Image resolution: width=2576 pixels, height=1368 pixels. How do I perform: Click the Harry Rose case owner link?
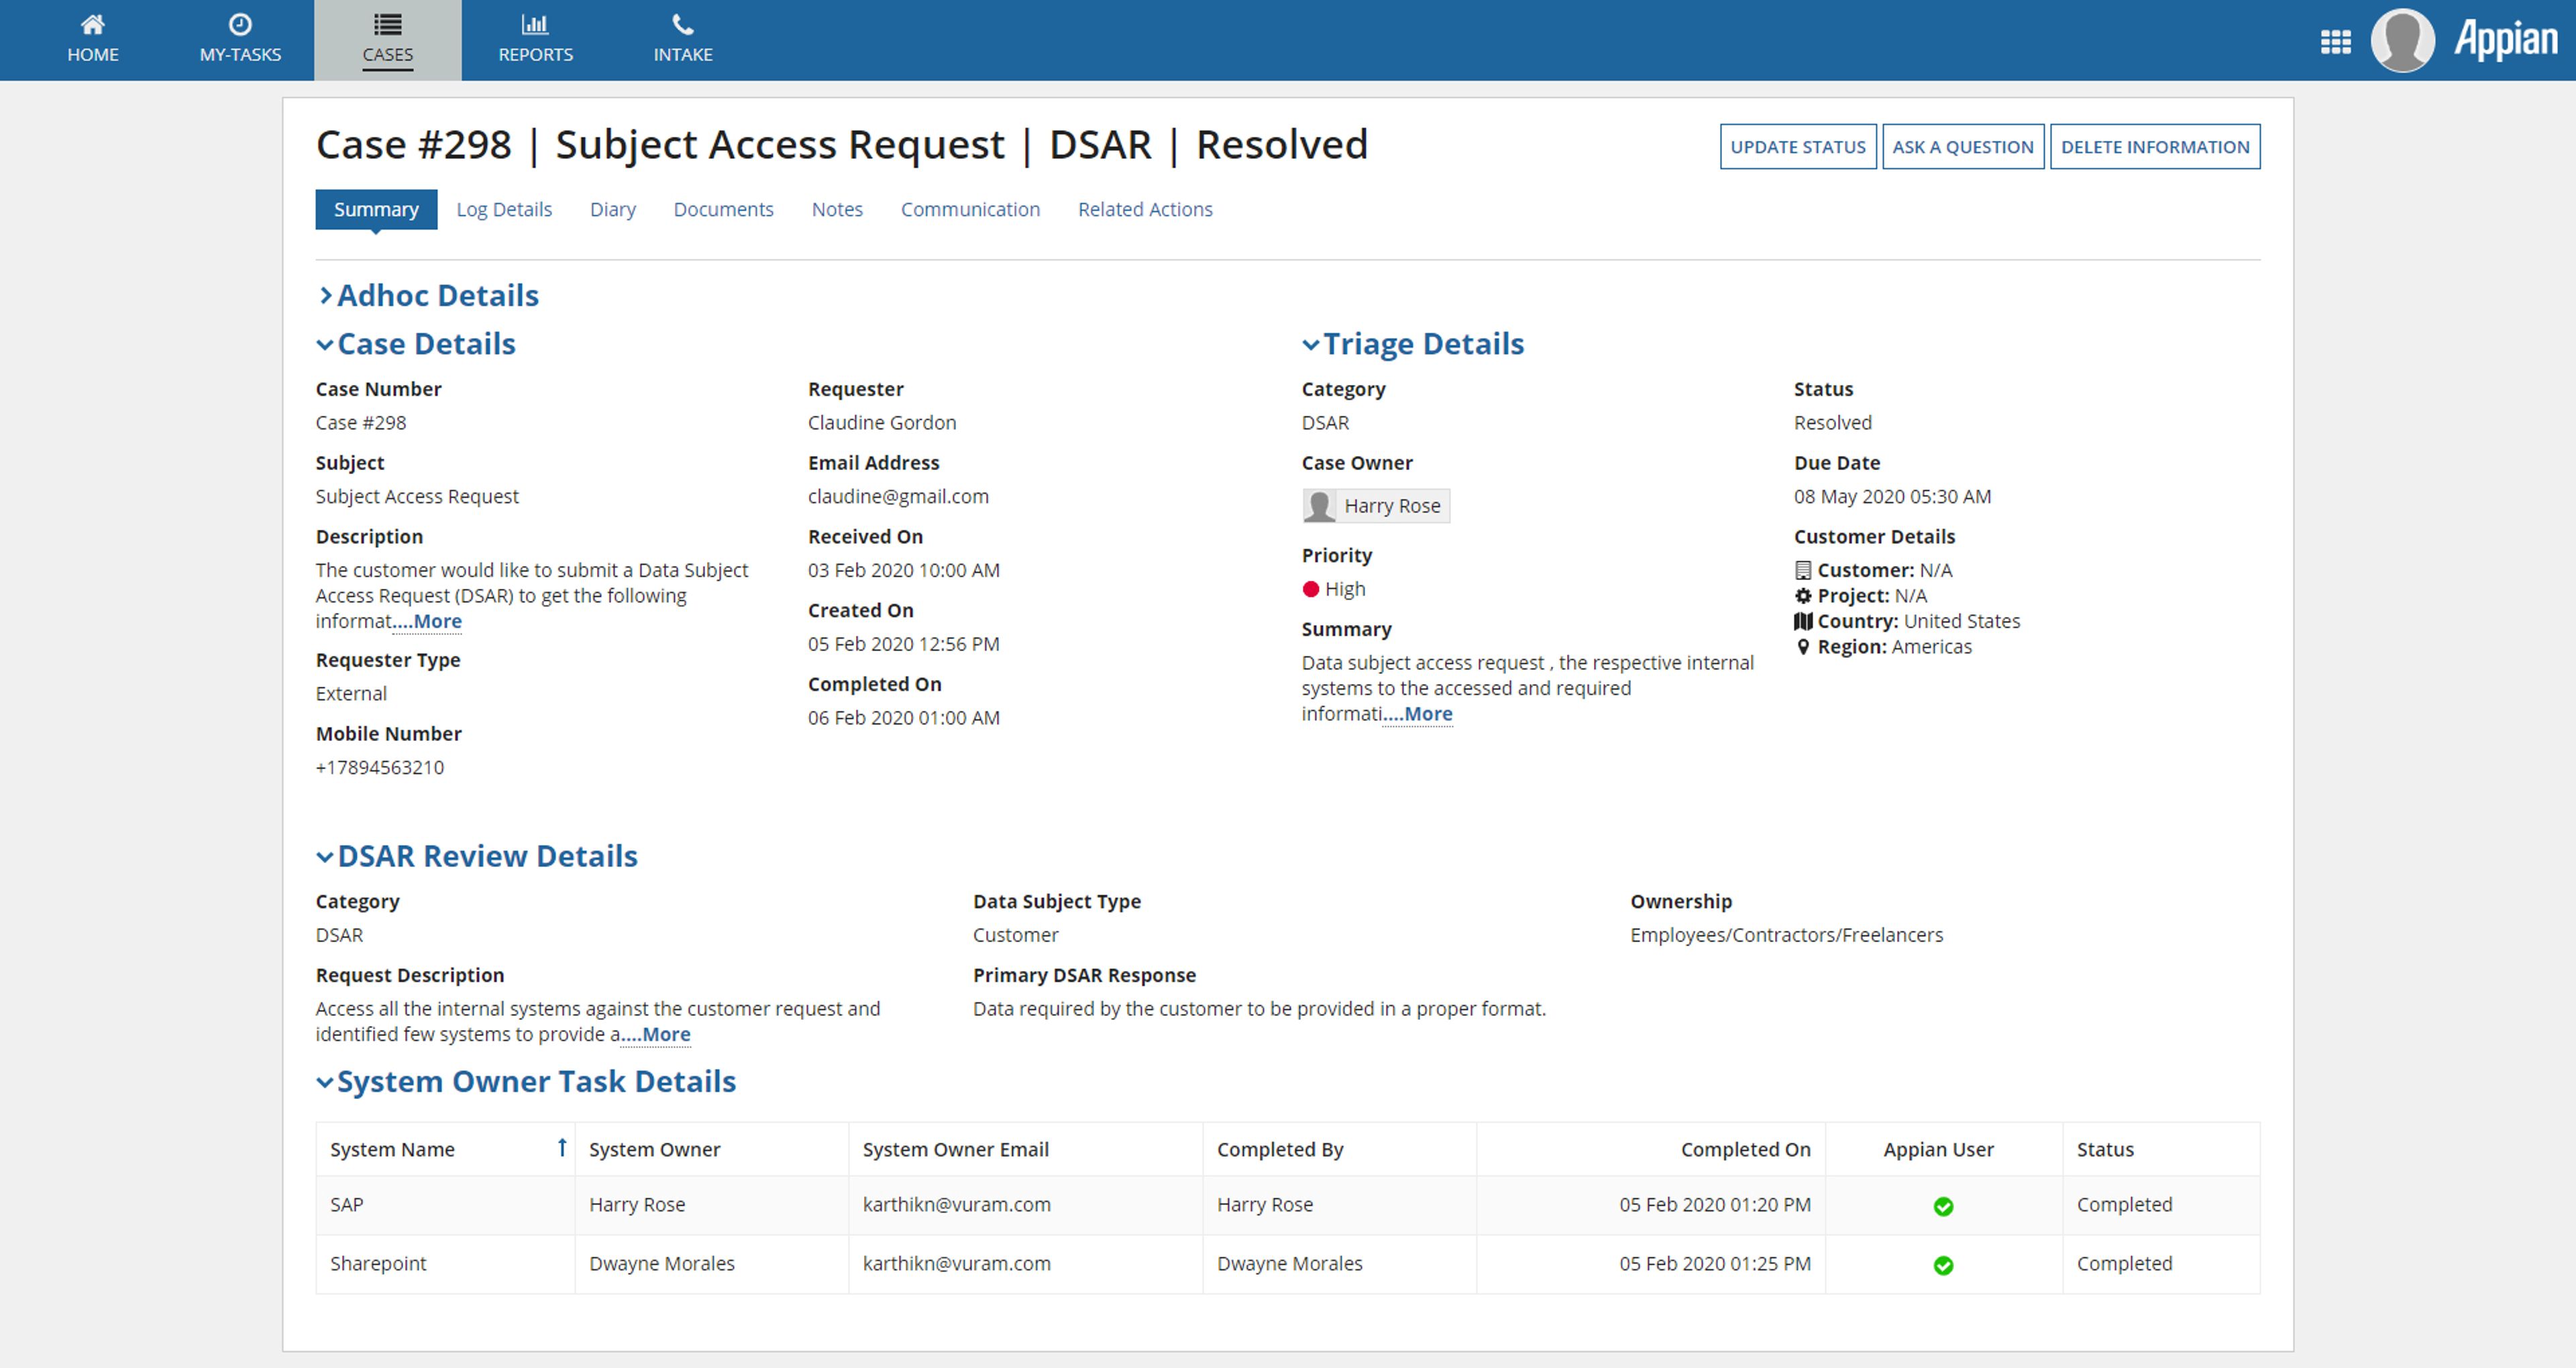1392,506
